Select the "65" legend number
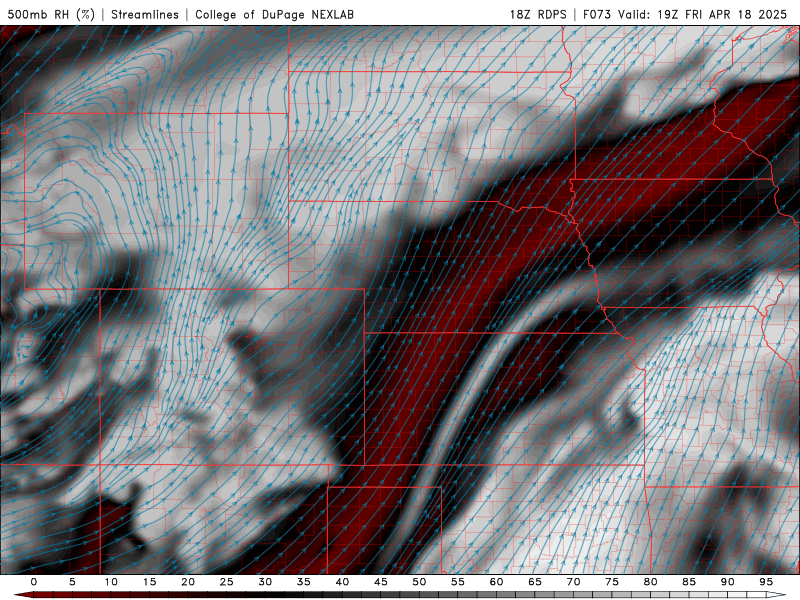Image resolution: width=800 pixels, height=600 pixels. [535, 582]
